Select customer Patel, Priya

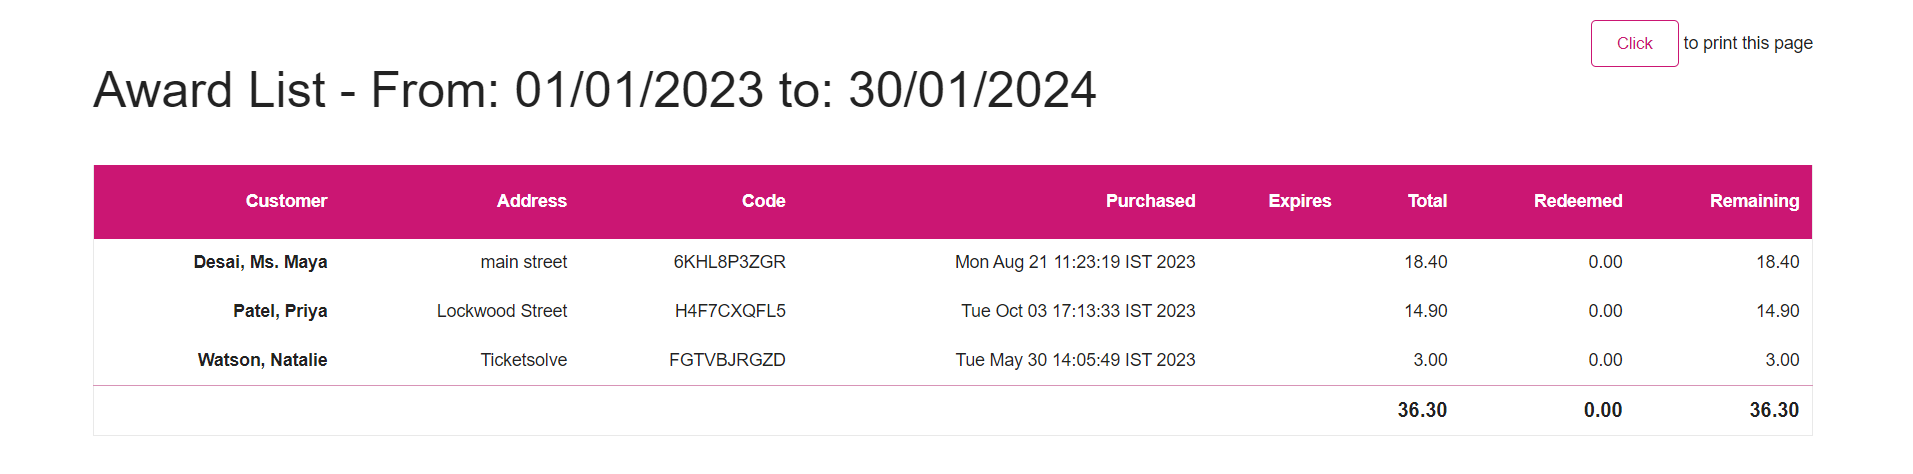tap(280, 311)
